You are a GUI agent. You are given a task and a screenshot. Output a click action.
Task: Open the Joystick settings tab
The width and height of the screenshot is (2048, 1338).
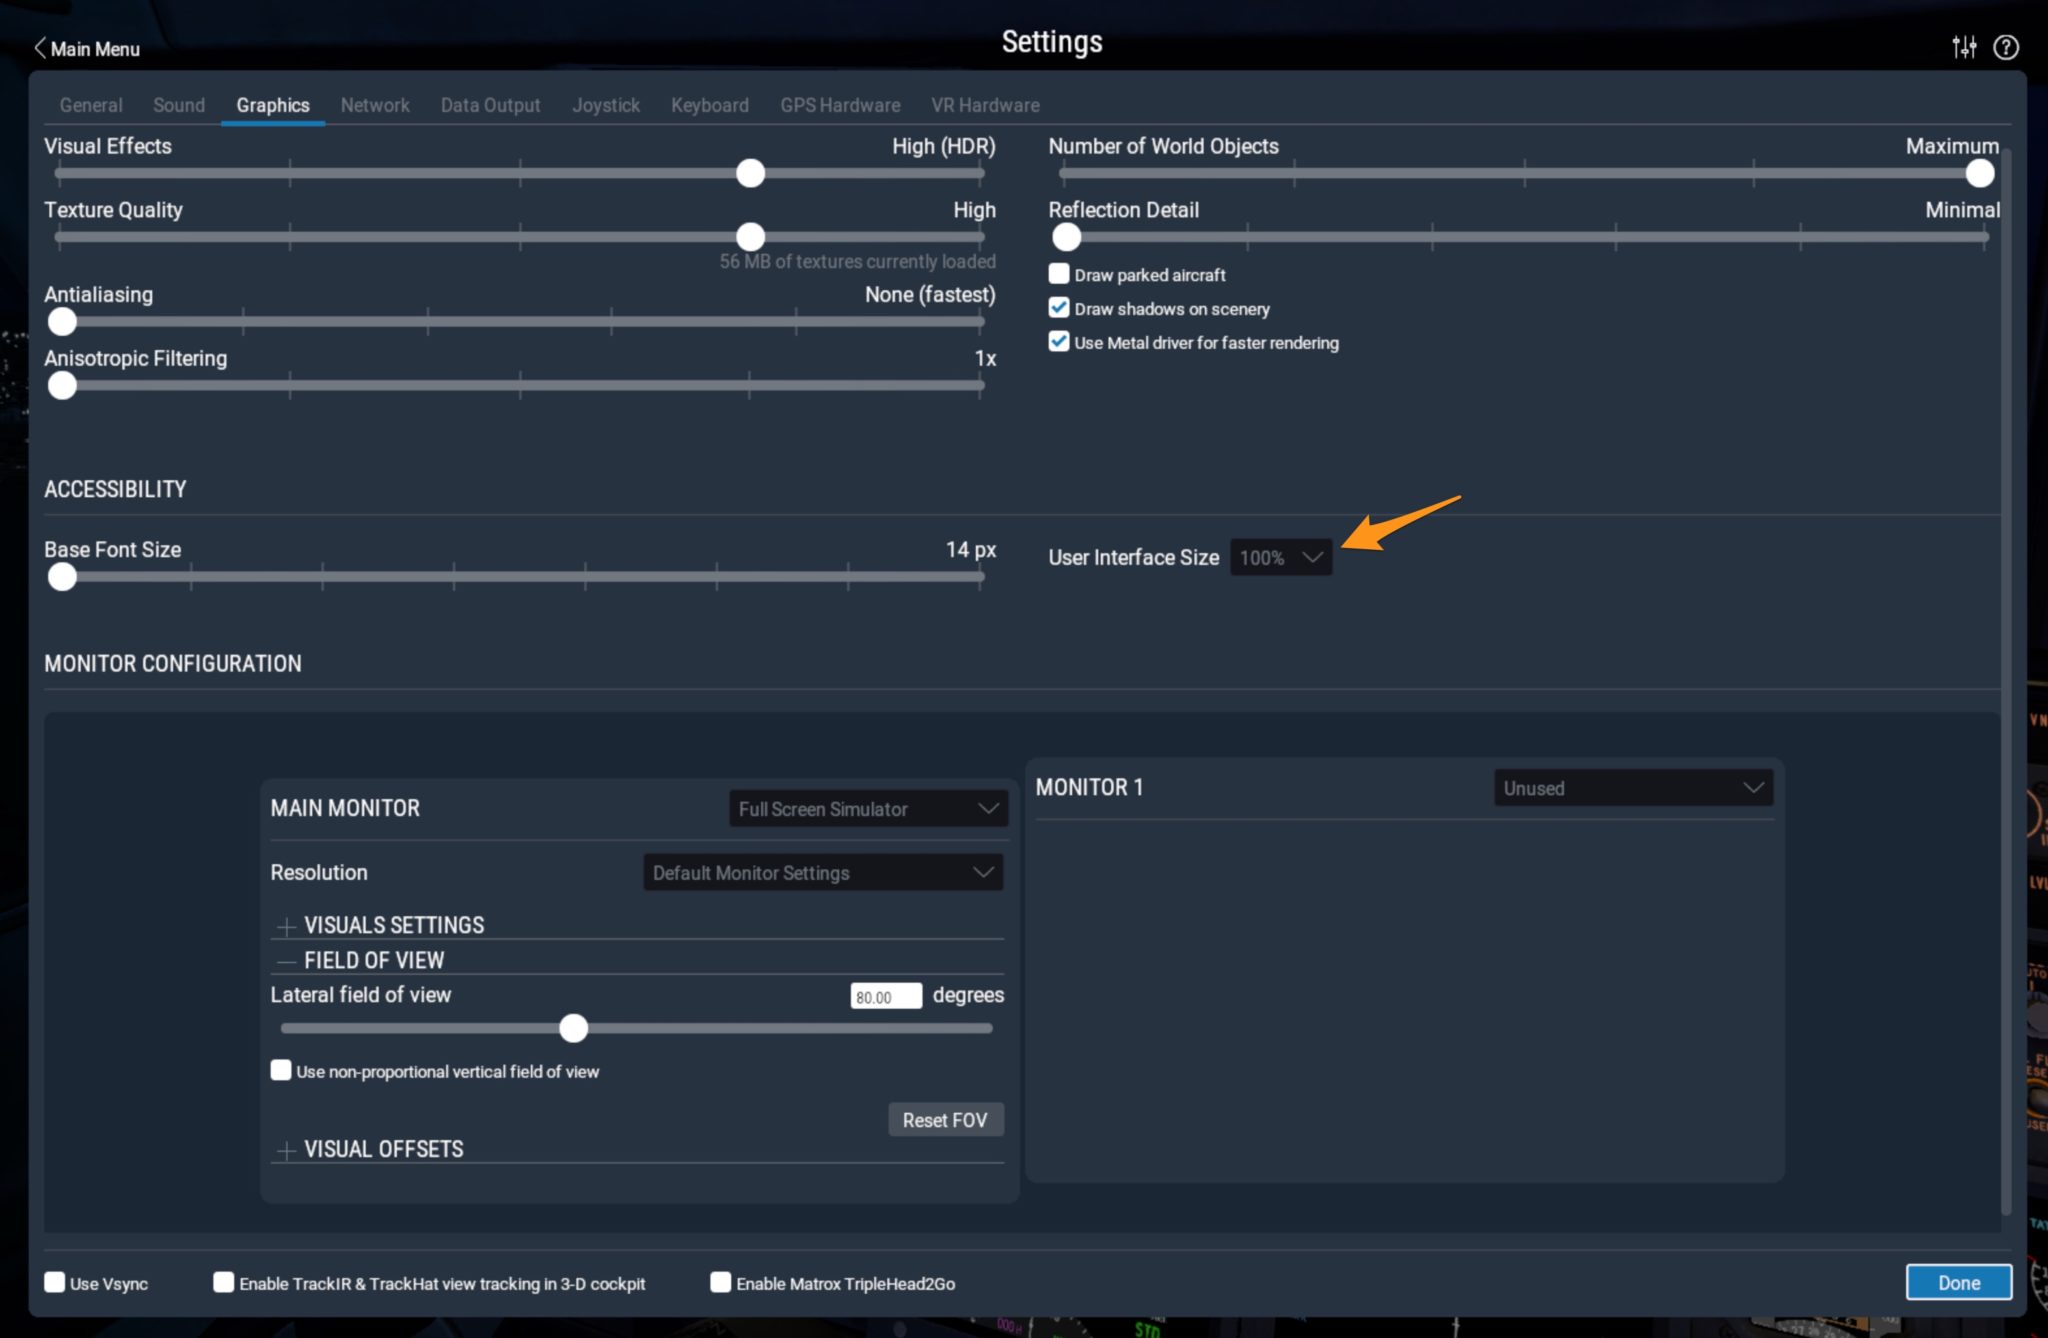(605, 105)
